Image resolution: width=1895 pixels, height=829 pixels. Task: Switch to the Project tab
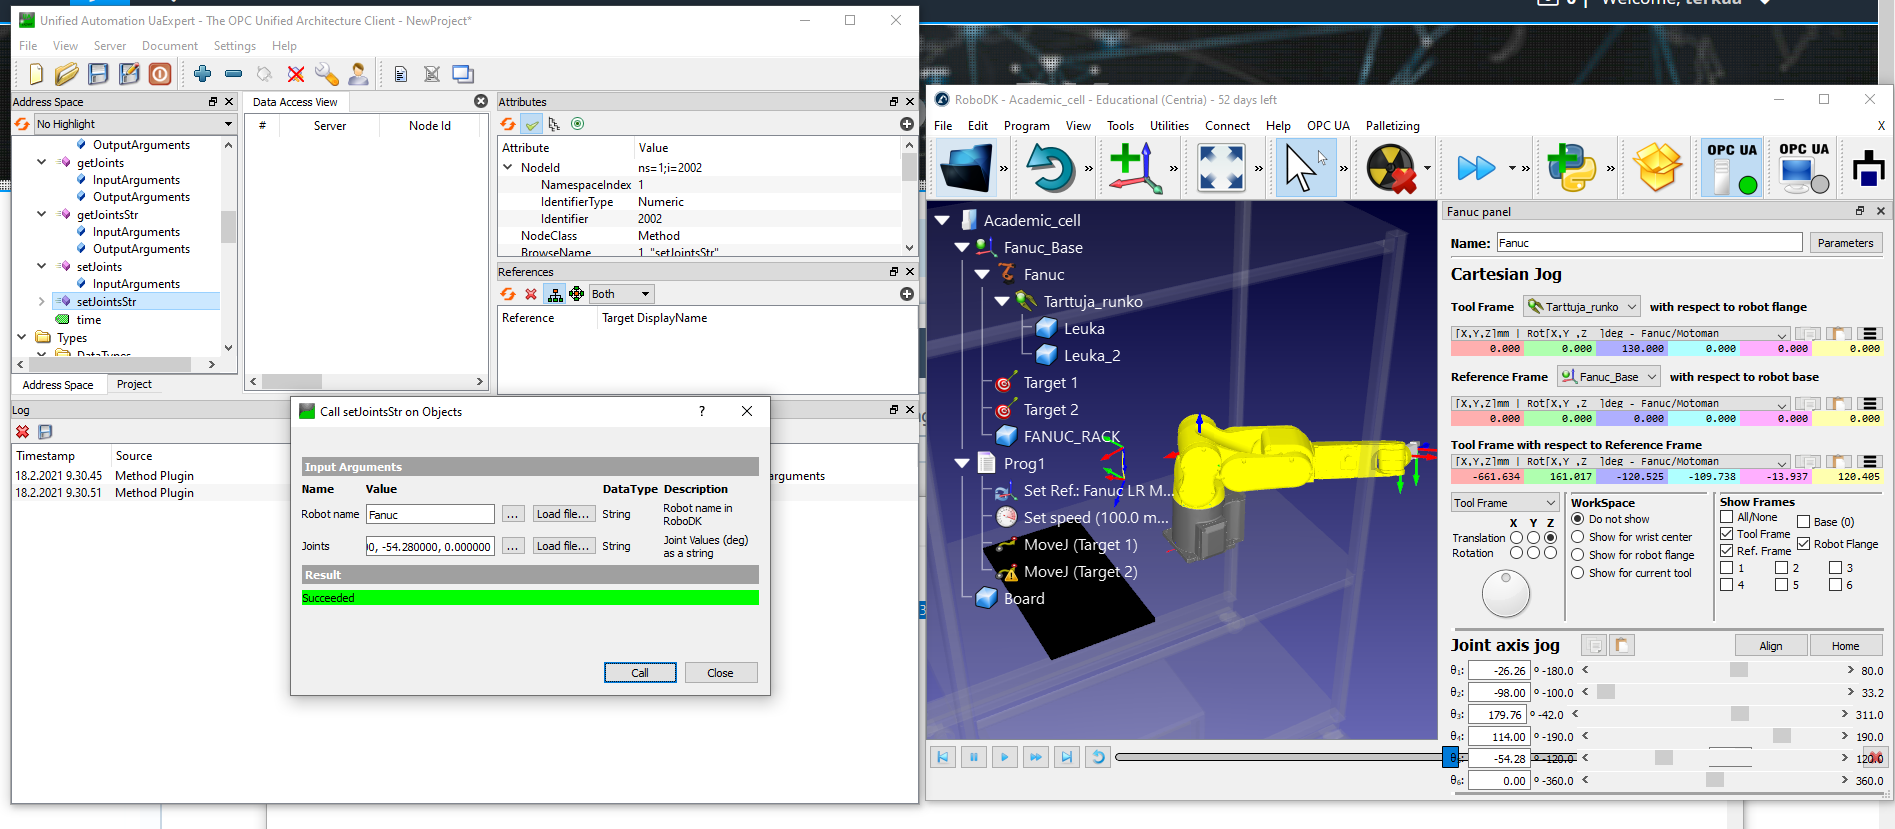134,384
